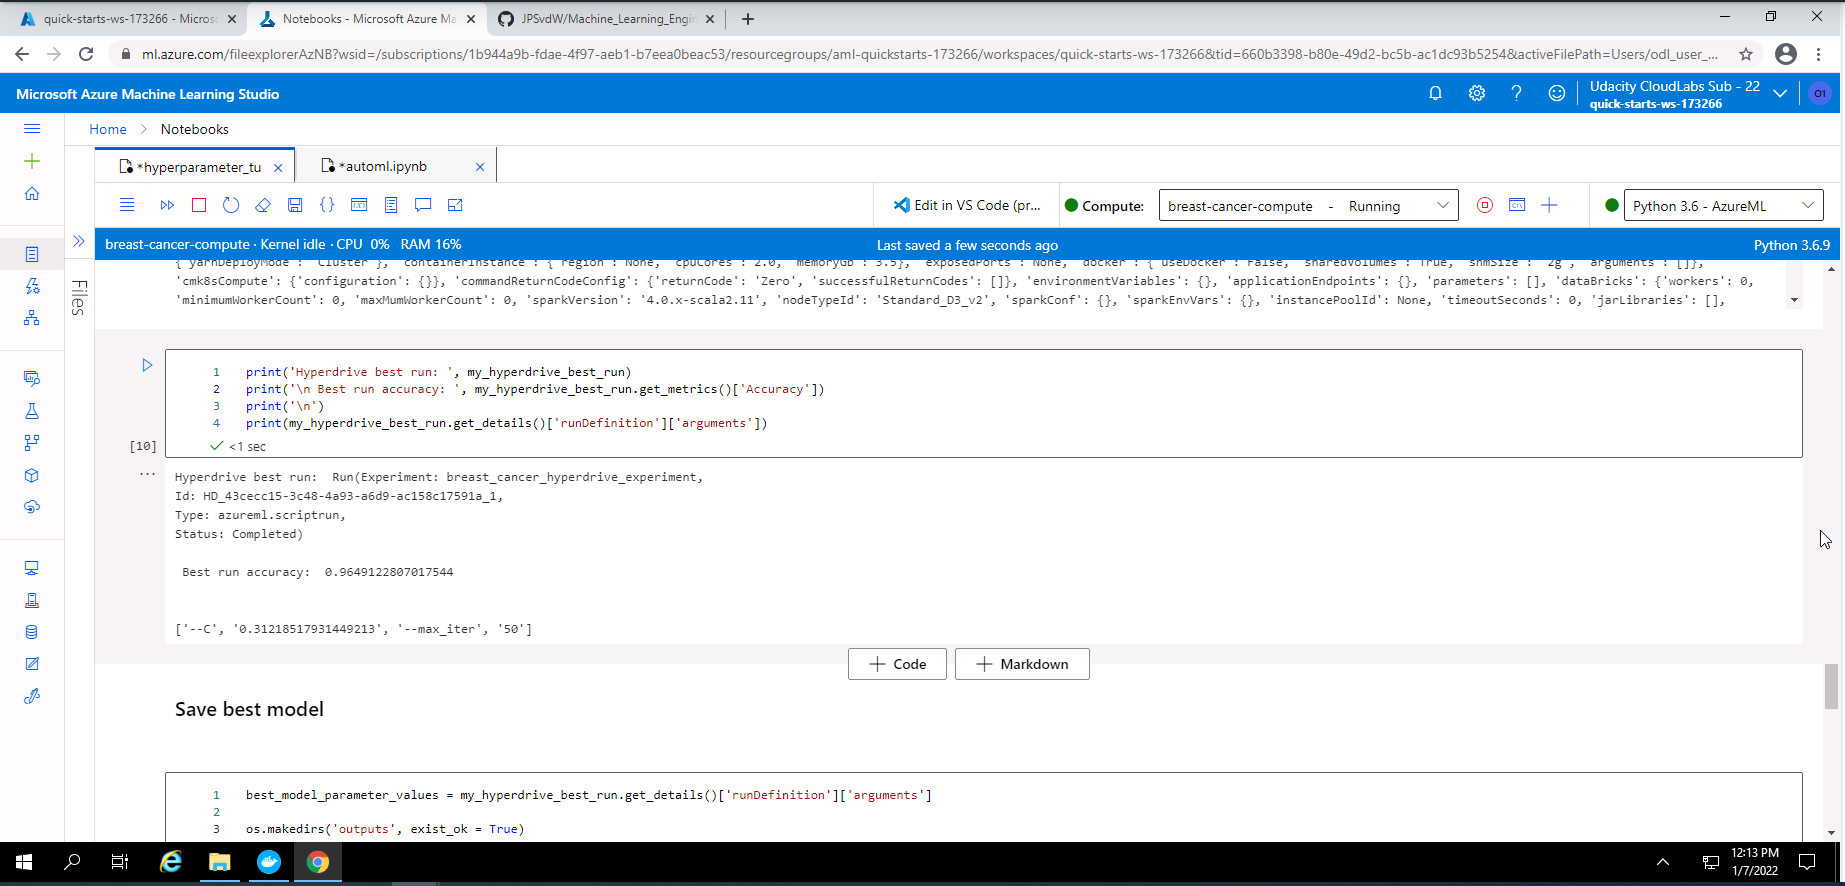The height and width of the screenshot is (886, 1845).
Task: Open help question mark icon
Action: click(1516, 93)
